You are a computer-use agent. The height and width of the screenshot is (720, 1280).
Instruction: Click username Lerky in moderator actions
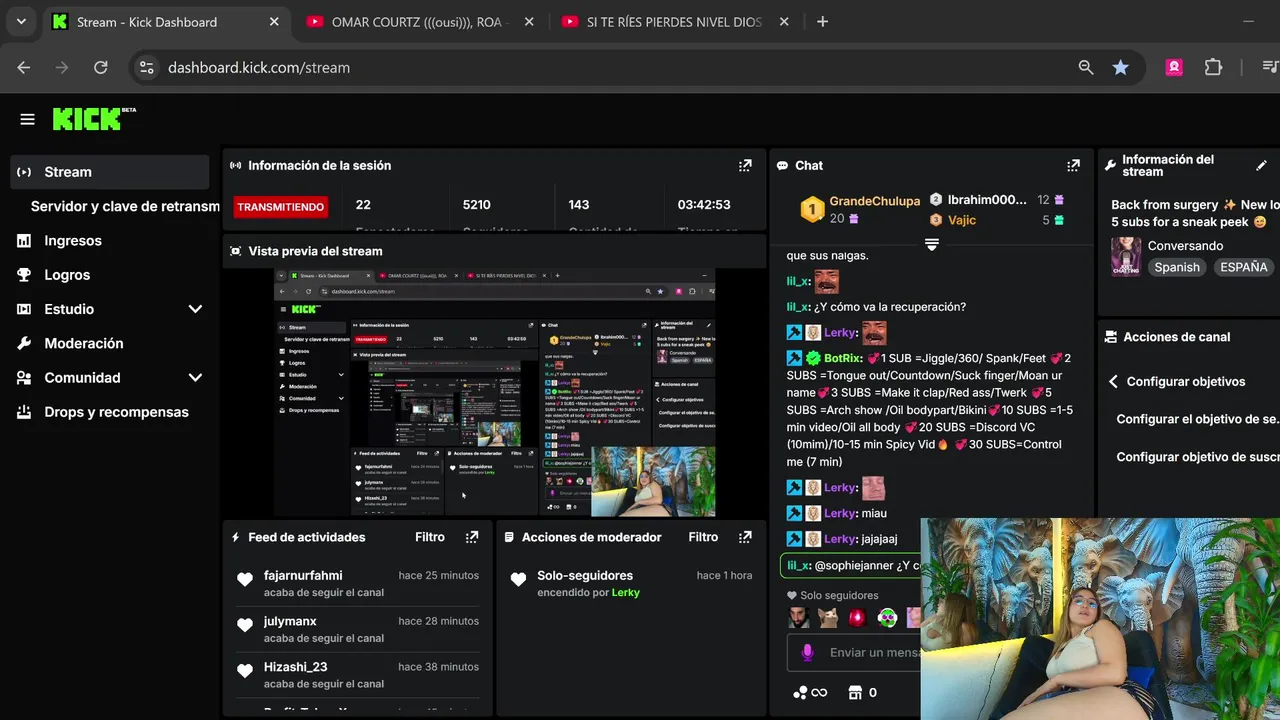tap(625, 593)
